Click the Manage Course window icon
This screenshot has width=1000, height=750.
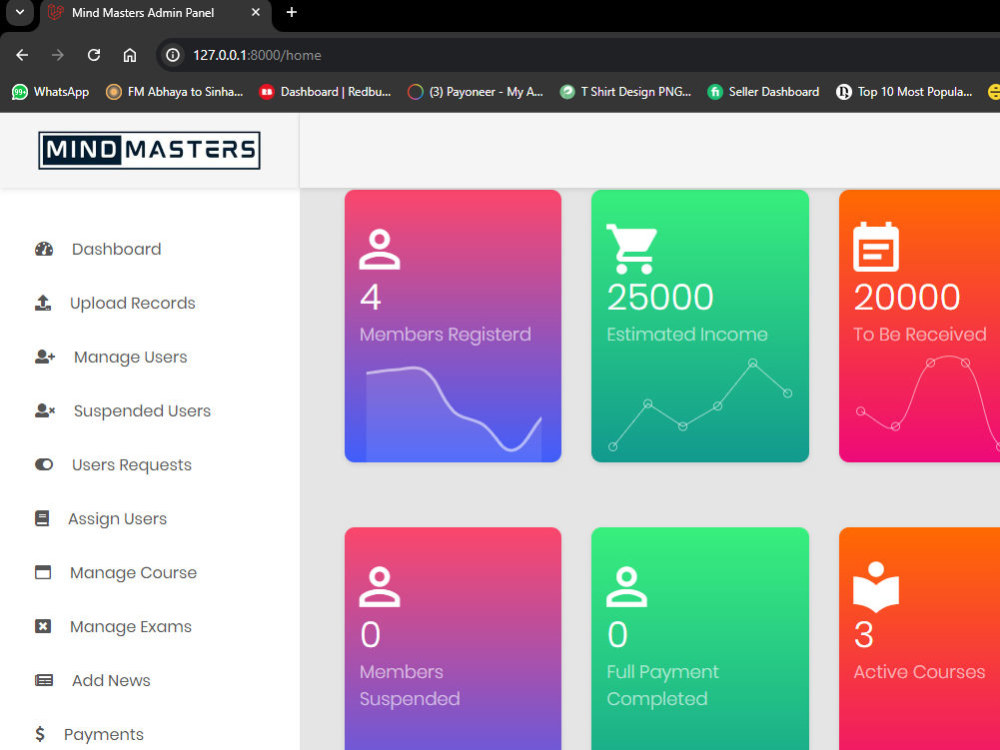[43, 572]
